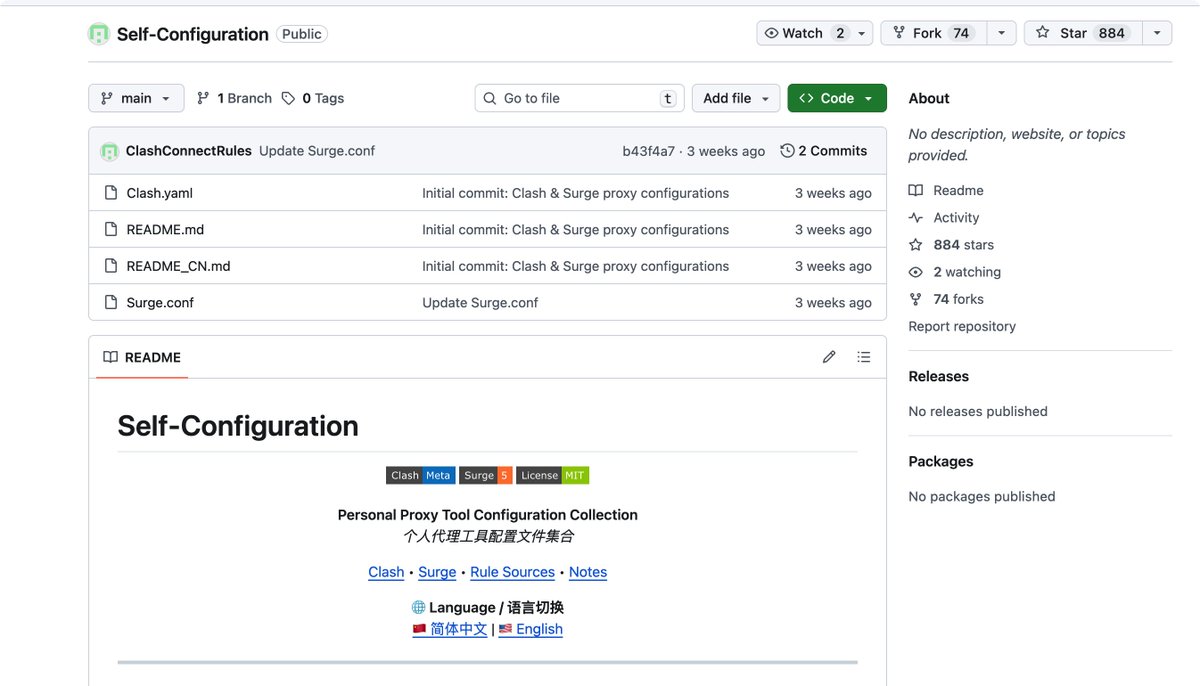Screen dimensions: 1200x686
Task: Click the Self-Configuration heading in README
Action: coord(238,426)
